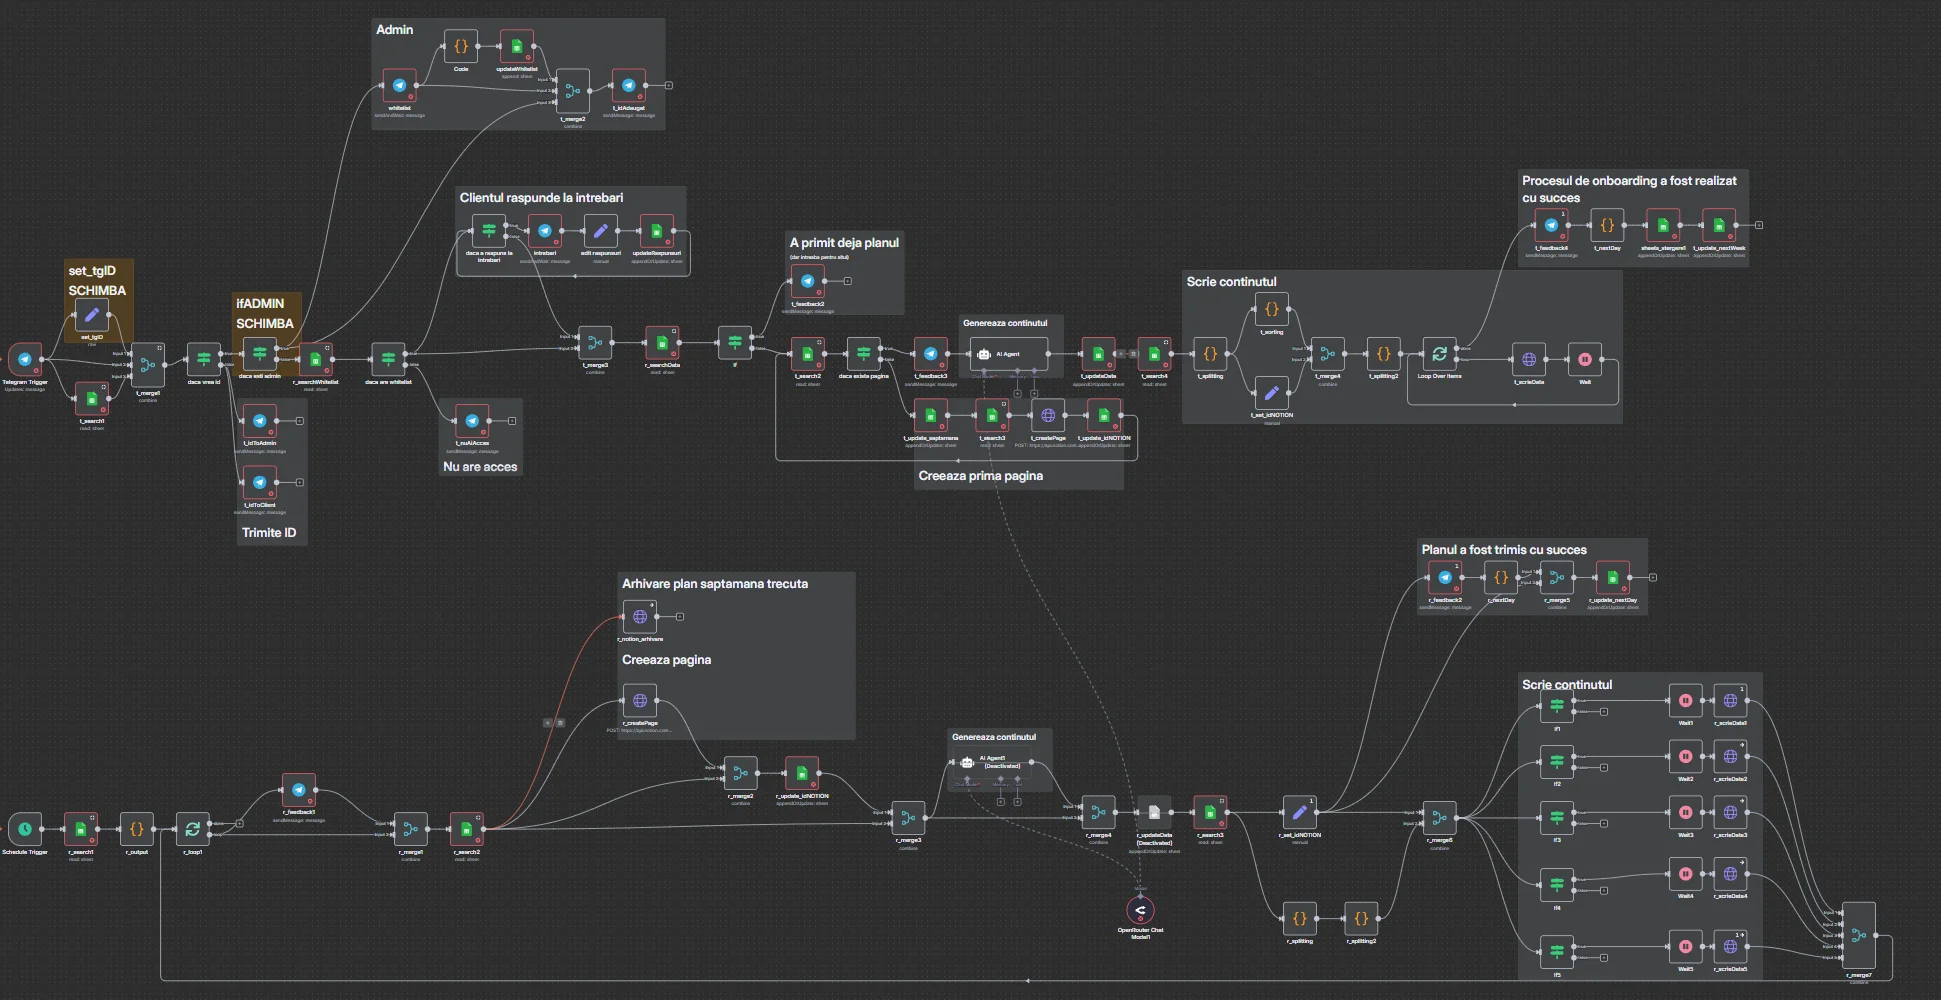Add node after t_nuAiAcces output
1941x1000 pixels.
tap(512, 421)
